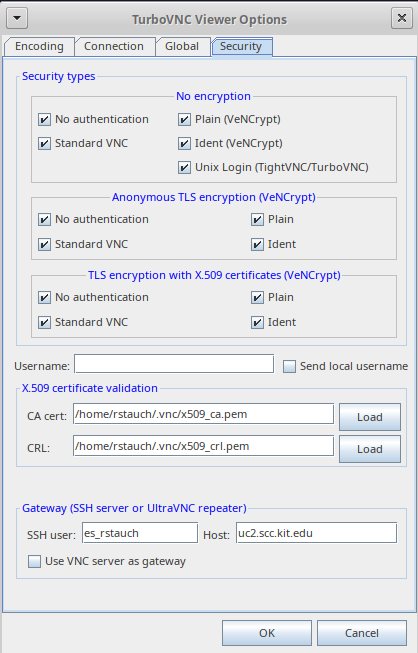Open the Global tab
Image resolution: width=418 pixels, height=653 pixels.
point(182,46)
